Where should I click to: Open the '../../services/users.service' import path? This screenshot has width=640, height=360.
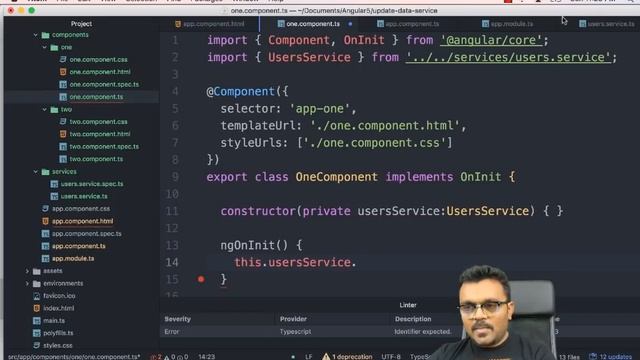508,57
